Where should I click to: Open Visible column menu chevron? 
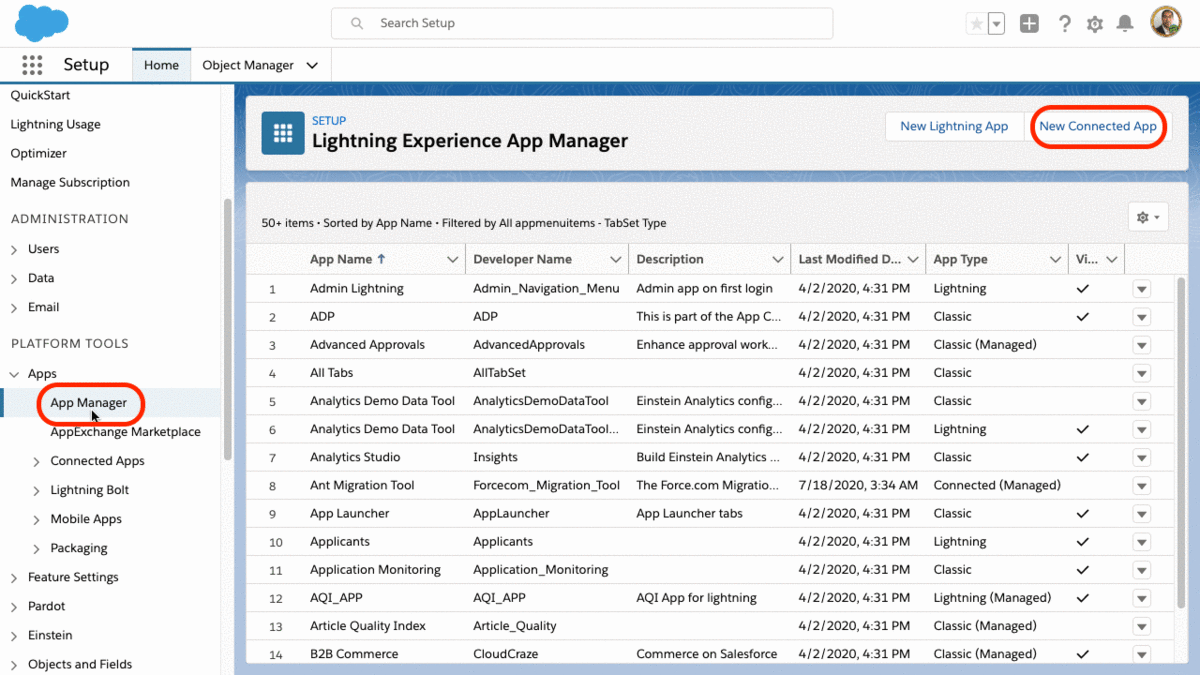pyautogui.click(x=1111, y=259)
